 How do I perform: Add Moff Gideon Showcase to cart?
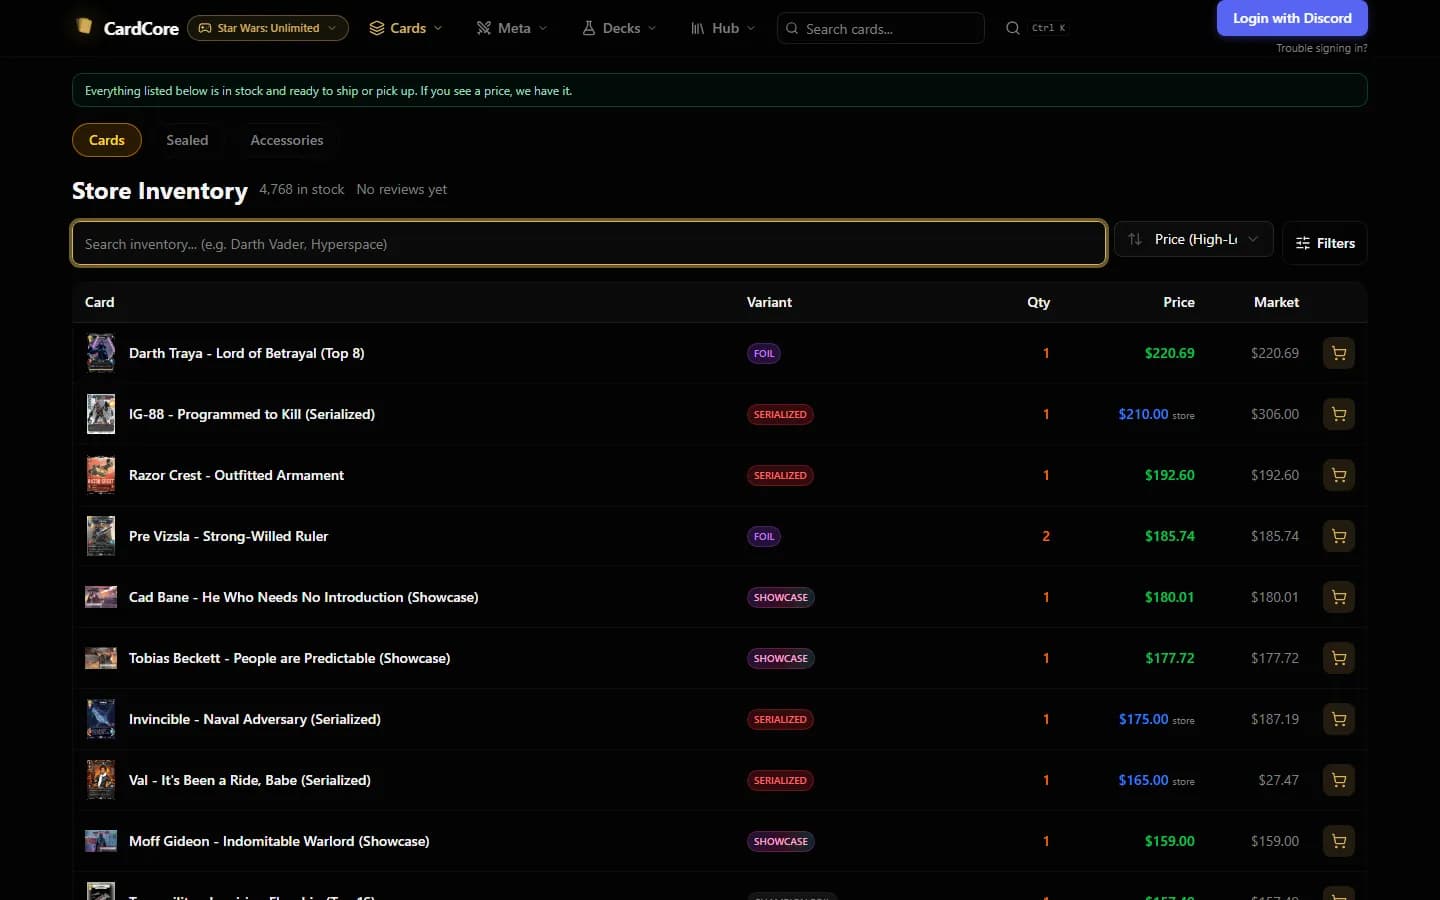pyautogui.click(x=1339, y=841)
